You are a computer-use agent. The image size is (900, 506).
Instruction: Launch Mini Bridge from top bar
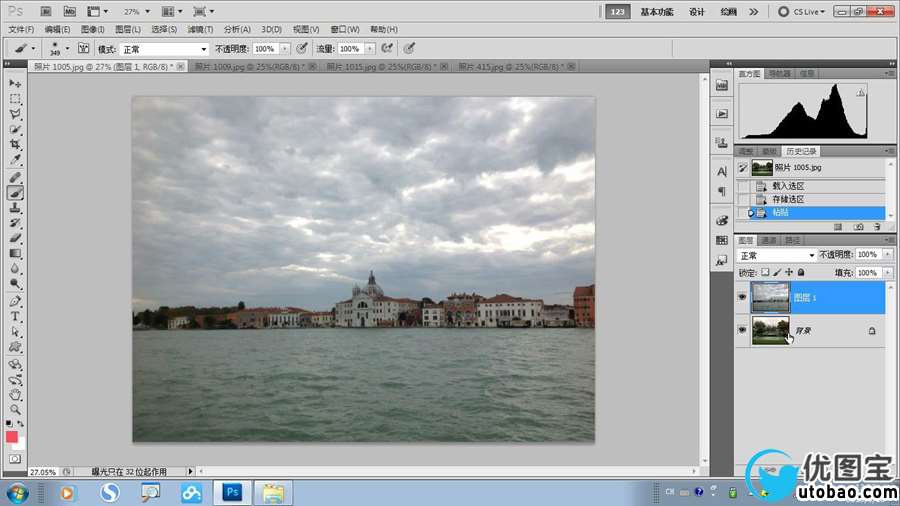pyautogui.click(x=69, y=11)
